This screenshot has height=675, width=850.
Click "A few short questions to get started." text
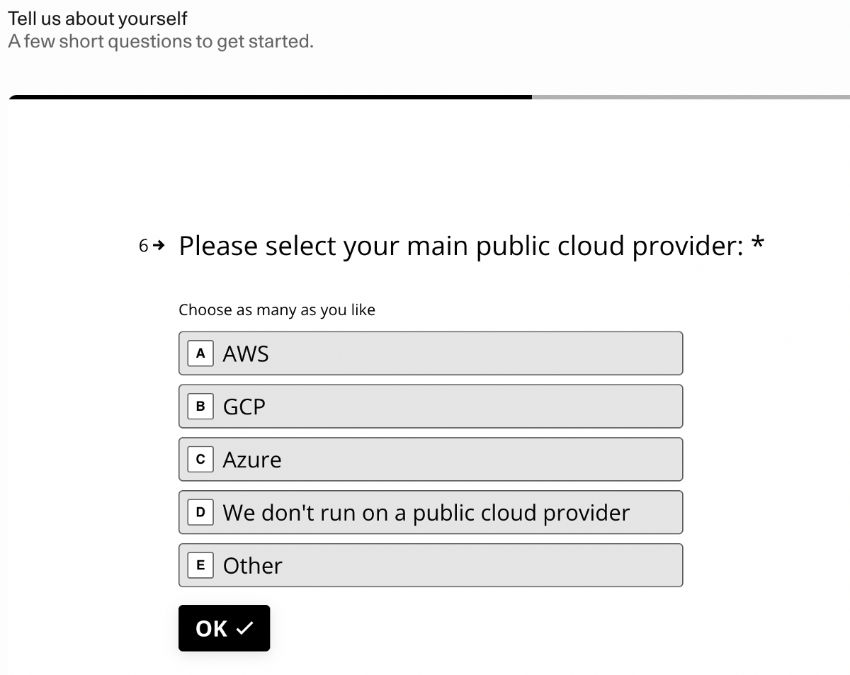click(160, 41)
